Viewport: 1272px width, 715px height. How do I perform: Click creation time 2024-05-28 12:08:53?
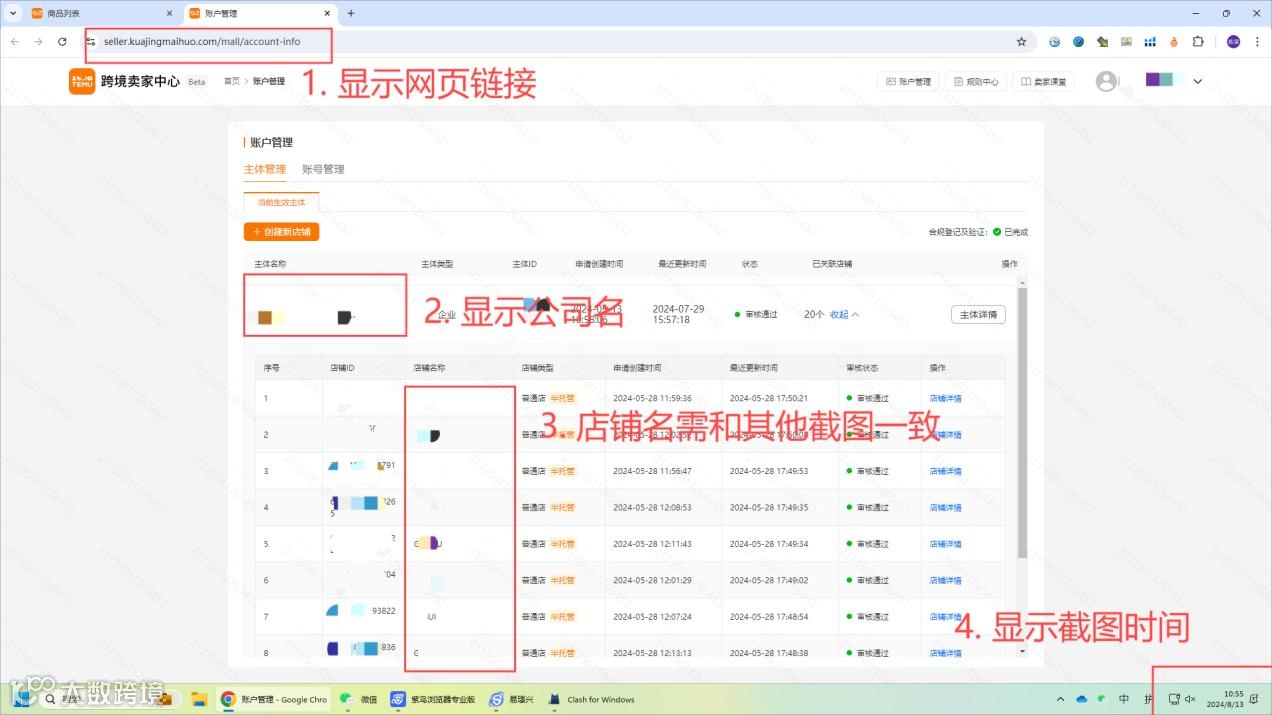point(652,507)
